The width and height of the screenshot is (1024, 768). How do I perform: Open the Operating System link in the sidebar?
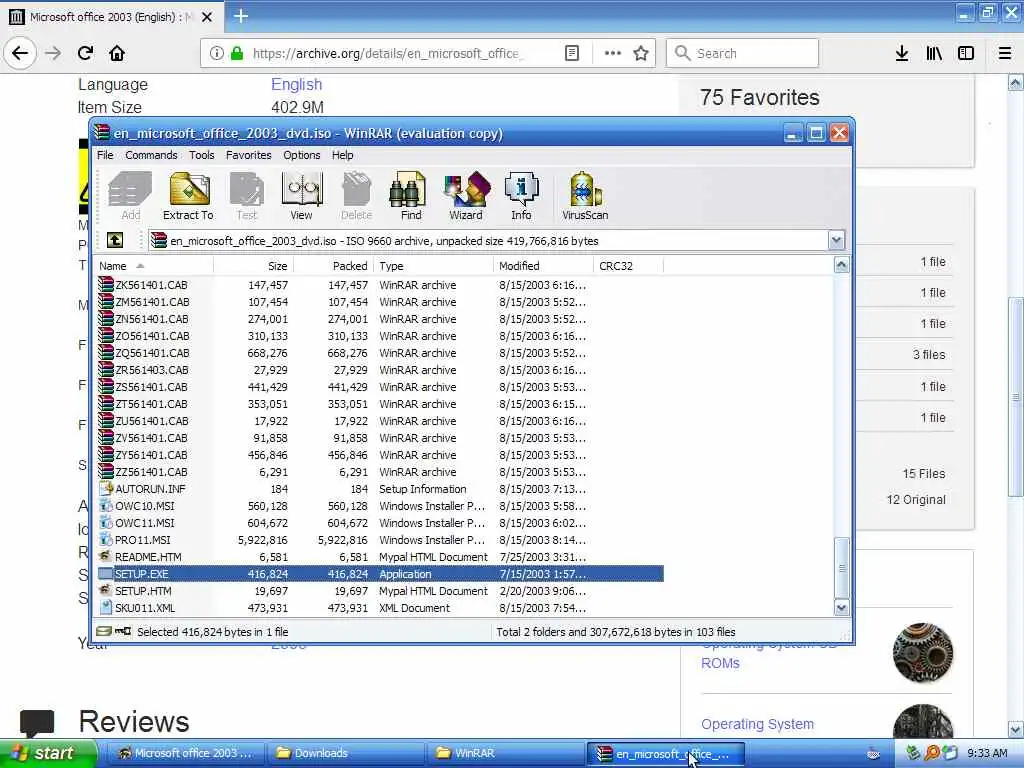pos(757,724)
